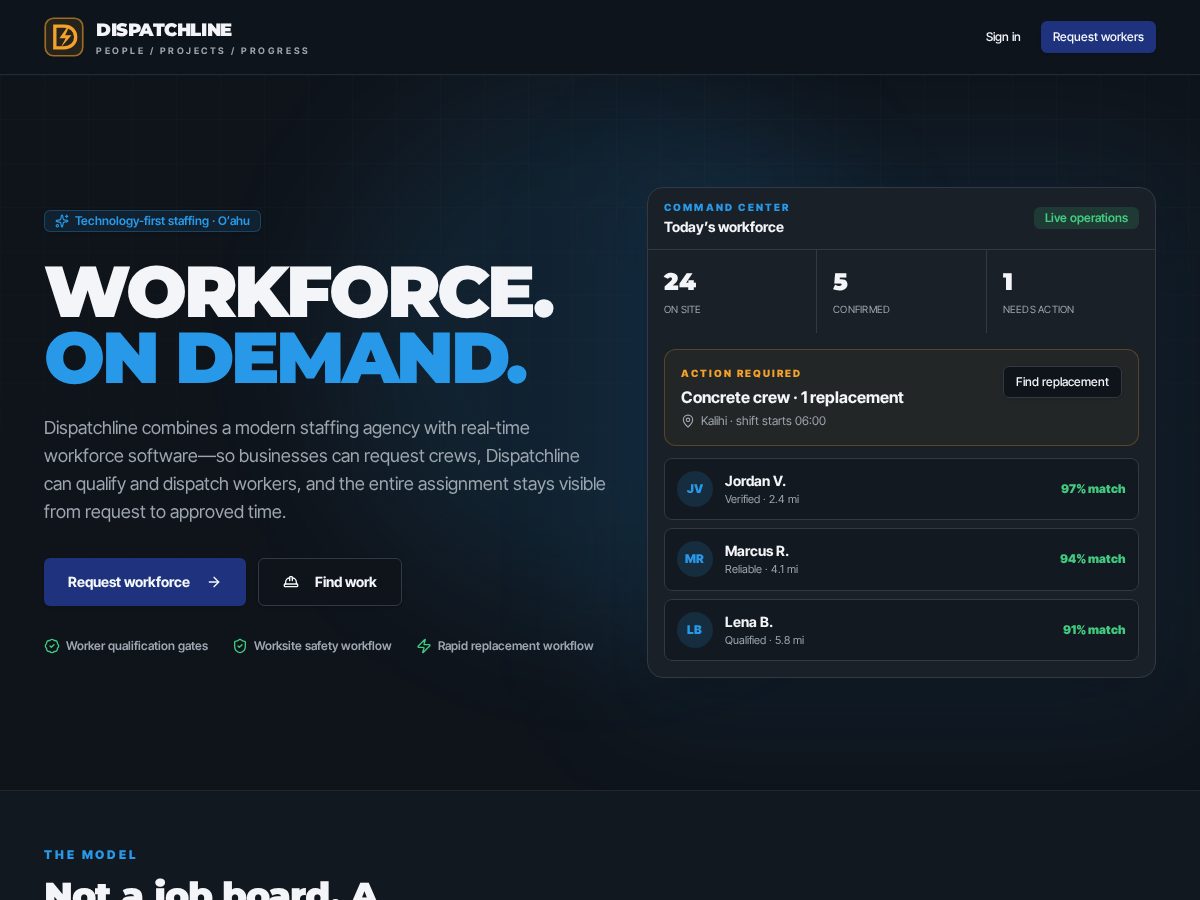The image size is (1200, 900).
Task: Click the Dispatchline lightning bolt logo
Action: point(64,37)
